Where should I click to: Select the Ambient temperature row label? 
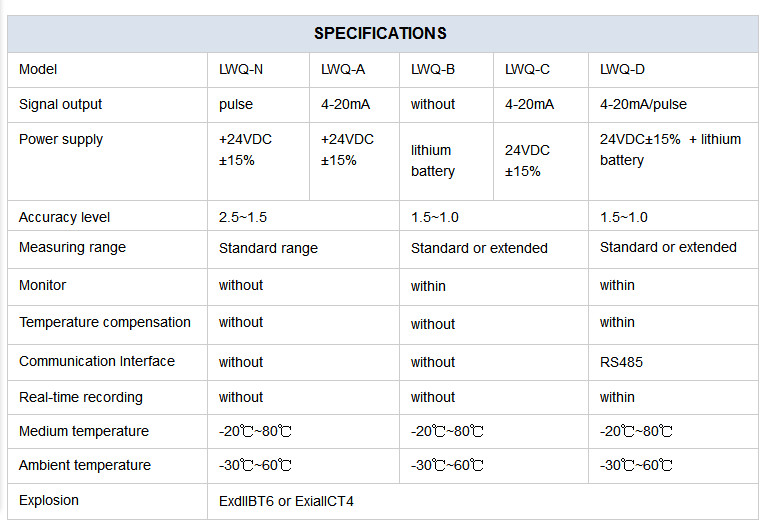(85, 465)
